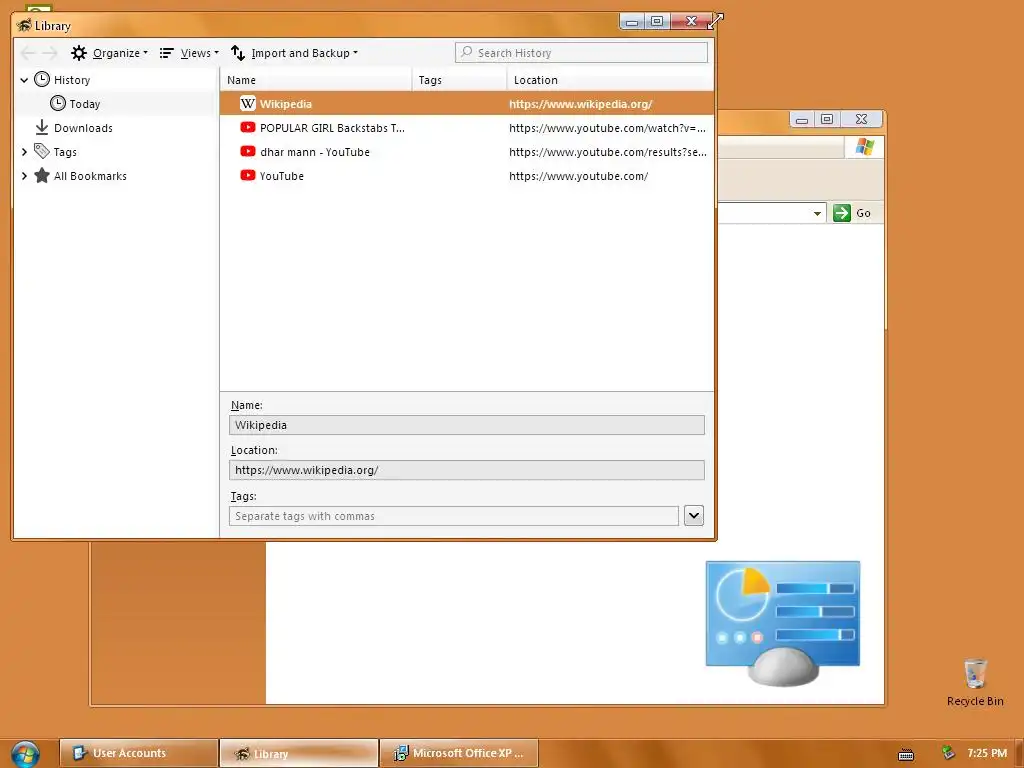Click the Location field in details
Image resolution: width=1024 pixels, height=768 pixels.
click(467, 470)
